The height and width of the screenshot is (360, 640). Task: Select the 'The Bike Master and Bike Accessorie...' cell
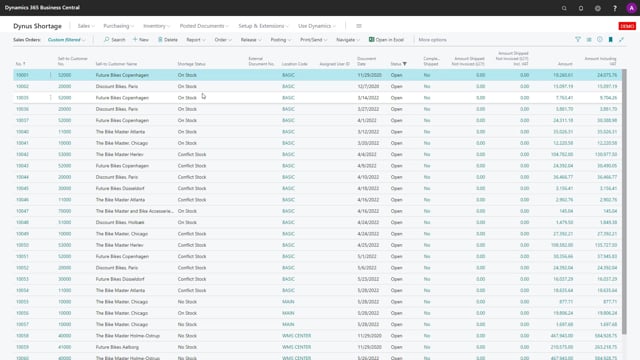tap(135, 211)
